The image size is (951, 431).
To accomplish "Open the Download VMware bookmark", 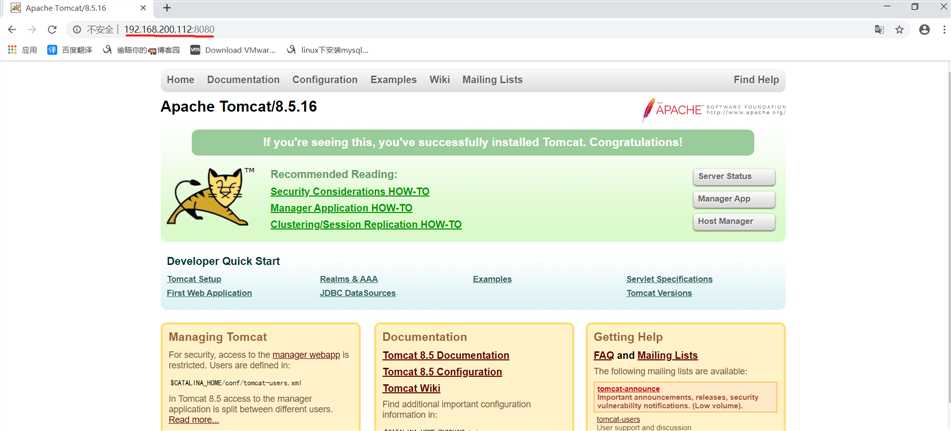I will (x=233, y=50).
